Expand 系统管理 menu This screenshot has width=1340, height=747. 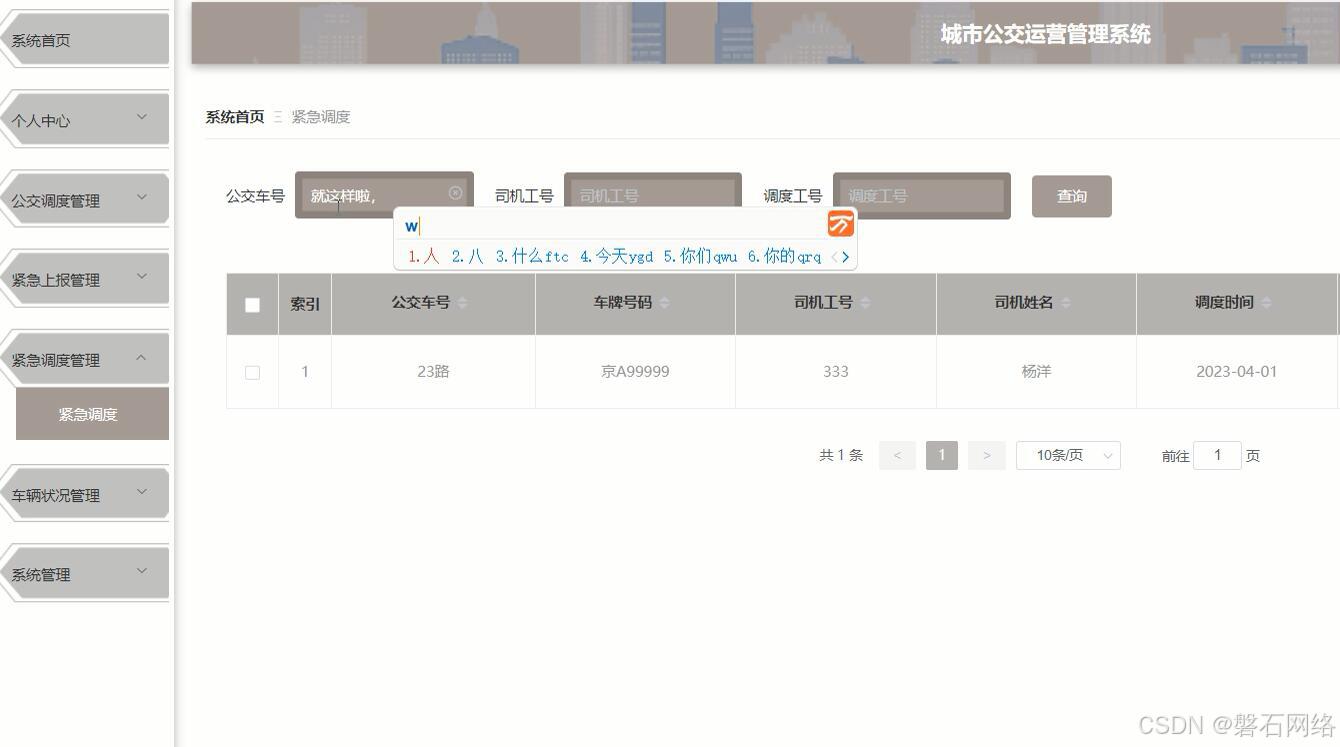85,574
